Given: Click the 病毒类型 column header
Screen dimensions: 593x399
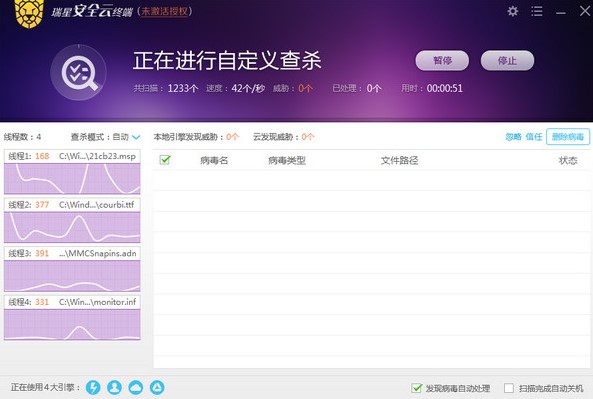Looking at the screenshot, I should click(287, 160).
